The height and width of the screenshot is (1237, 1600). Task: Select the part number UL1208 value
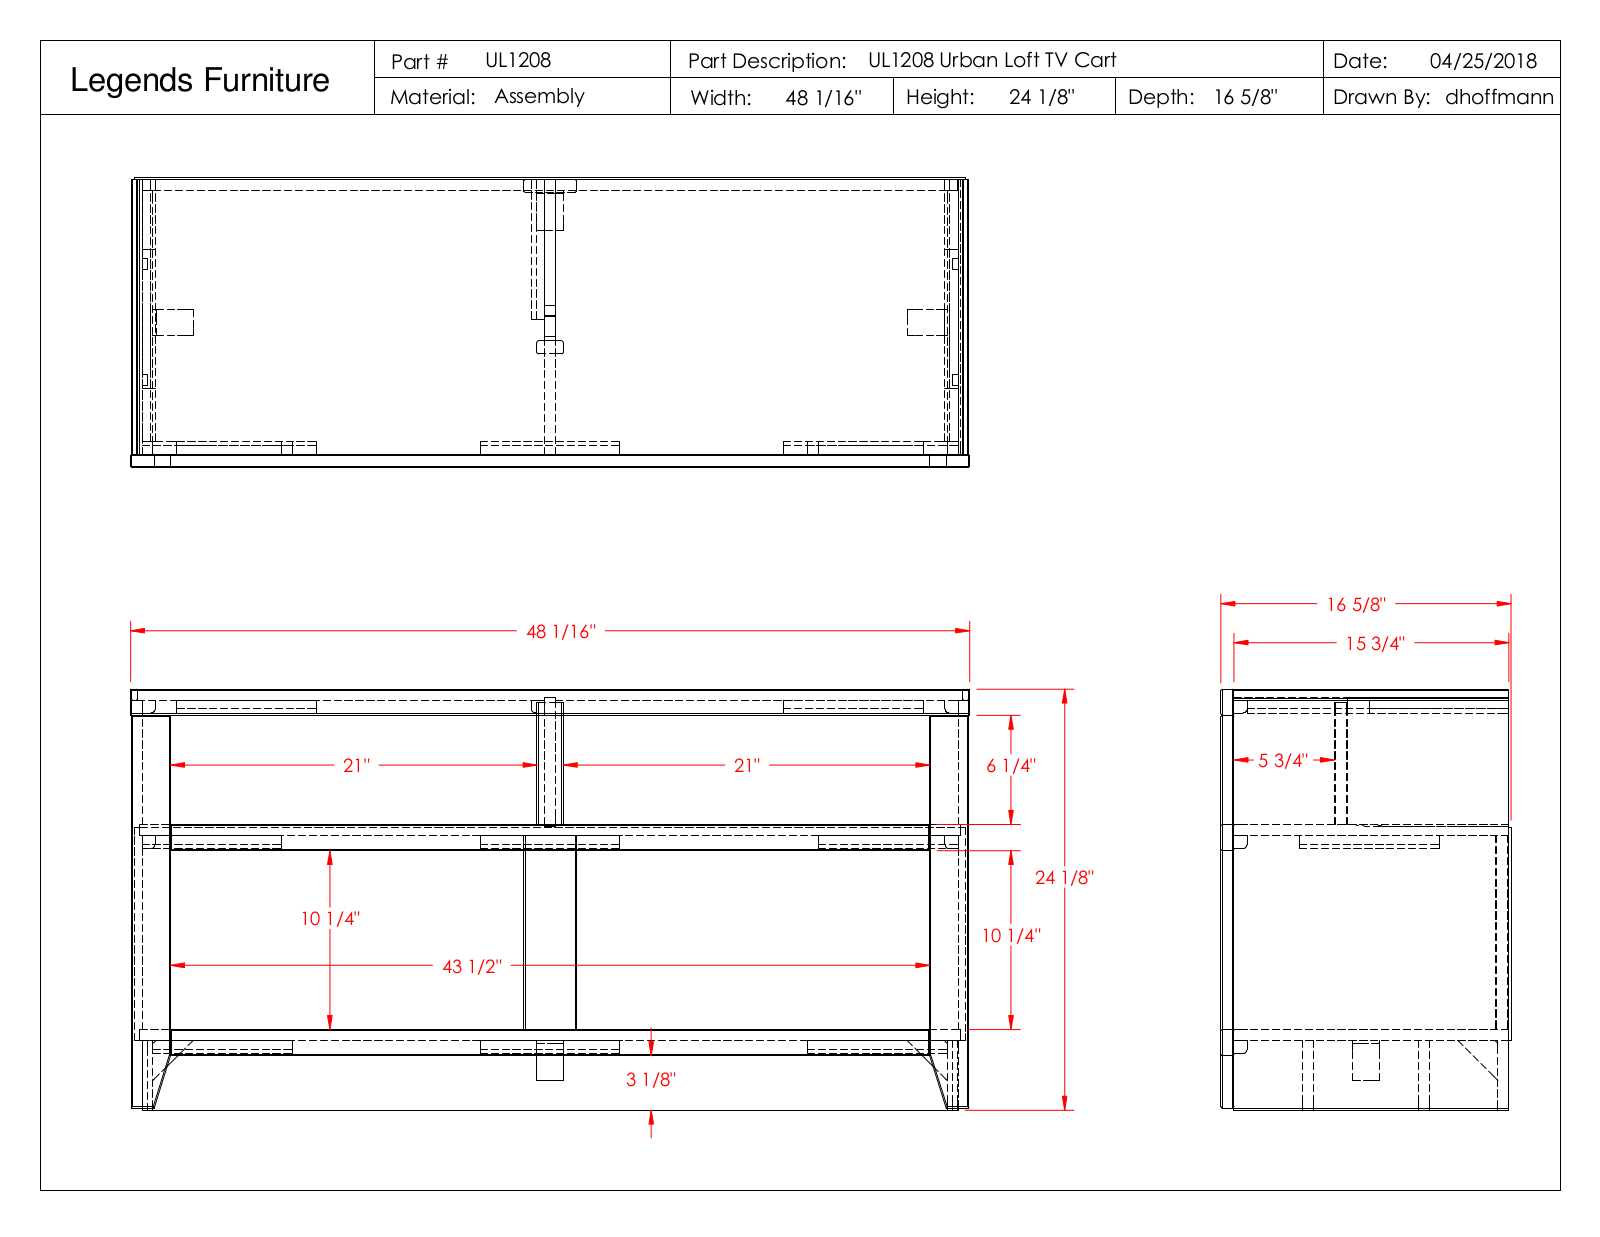pos(518,60)
